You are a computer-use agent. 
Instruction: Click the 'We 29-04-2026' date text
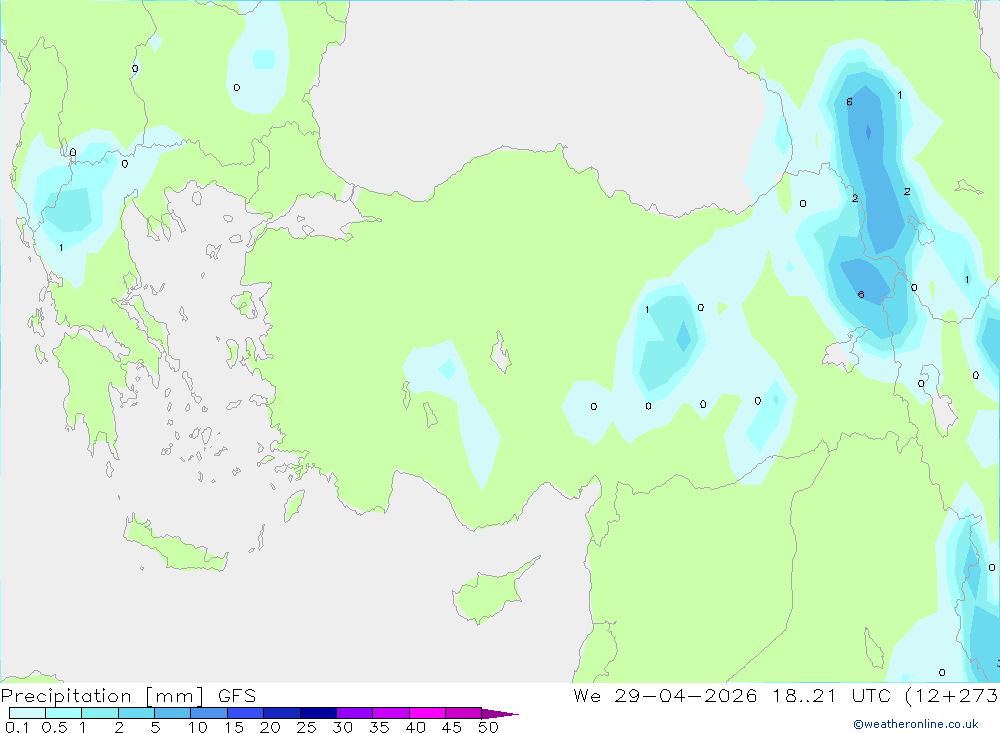coord(665,696)
